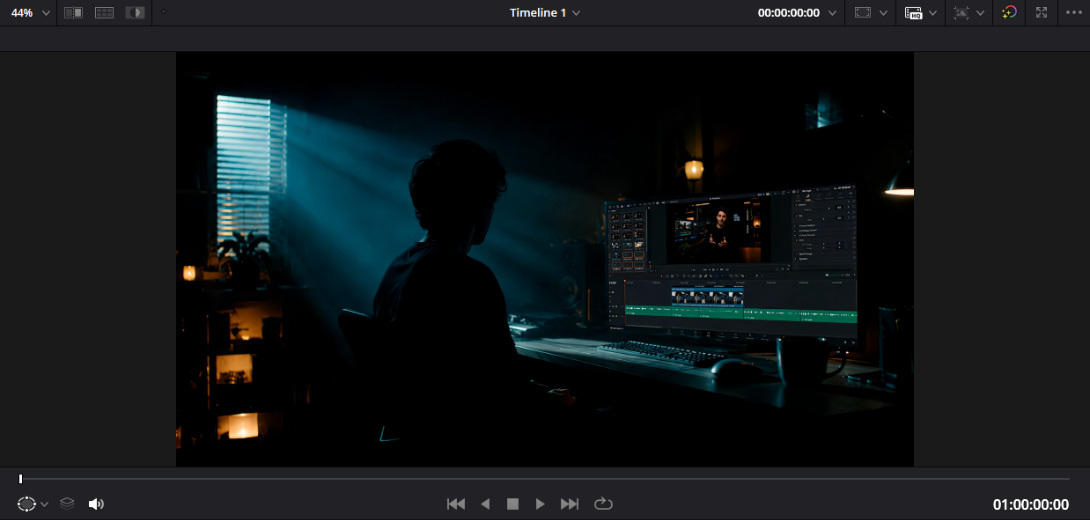This screenshot has height=520, width=1090.
Task: Open the 00:00:00:00 timecode options dropdown
Action: [x=832, y=13]
